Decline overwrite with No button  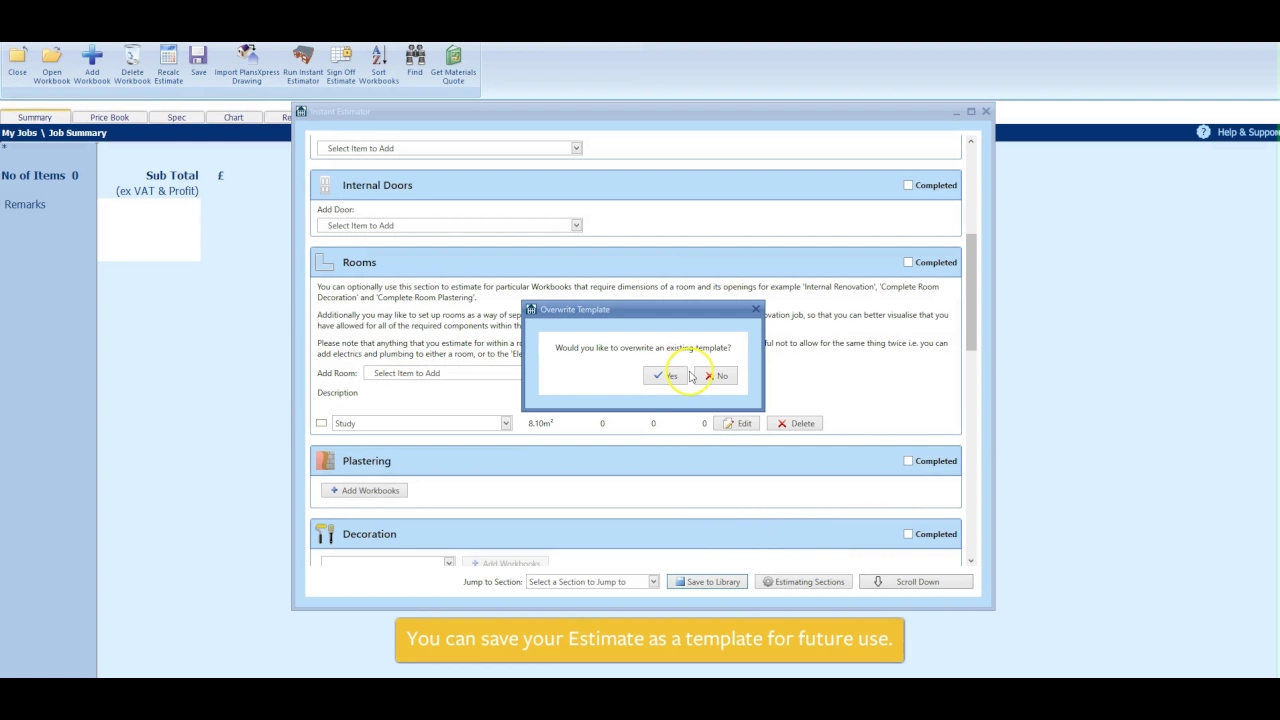tap(716, 376)
